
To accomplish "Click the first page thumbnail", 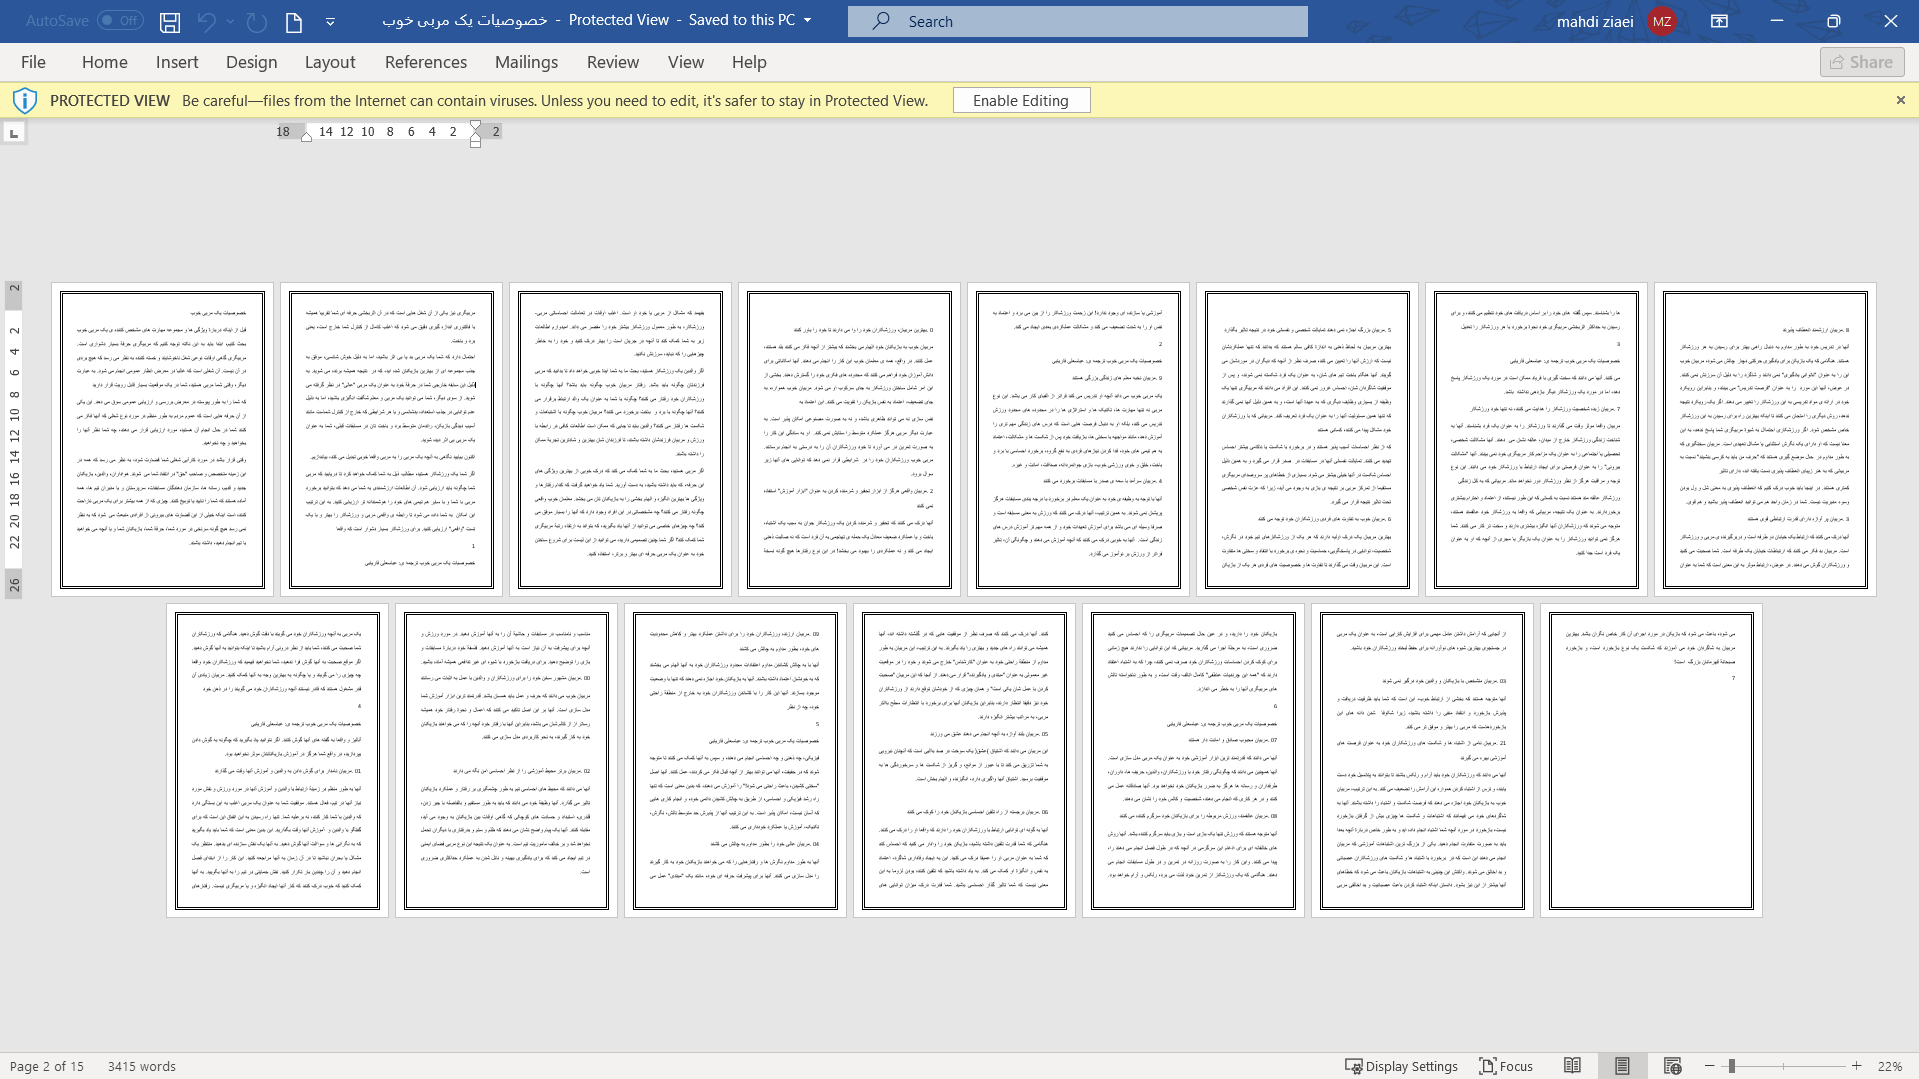I will pyautogui.click(x=162, y=440).
